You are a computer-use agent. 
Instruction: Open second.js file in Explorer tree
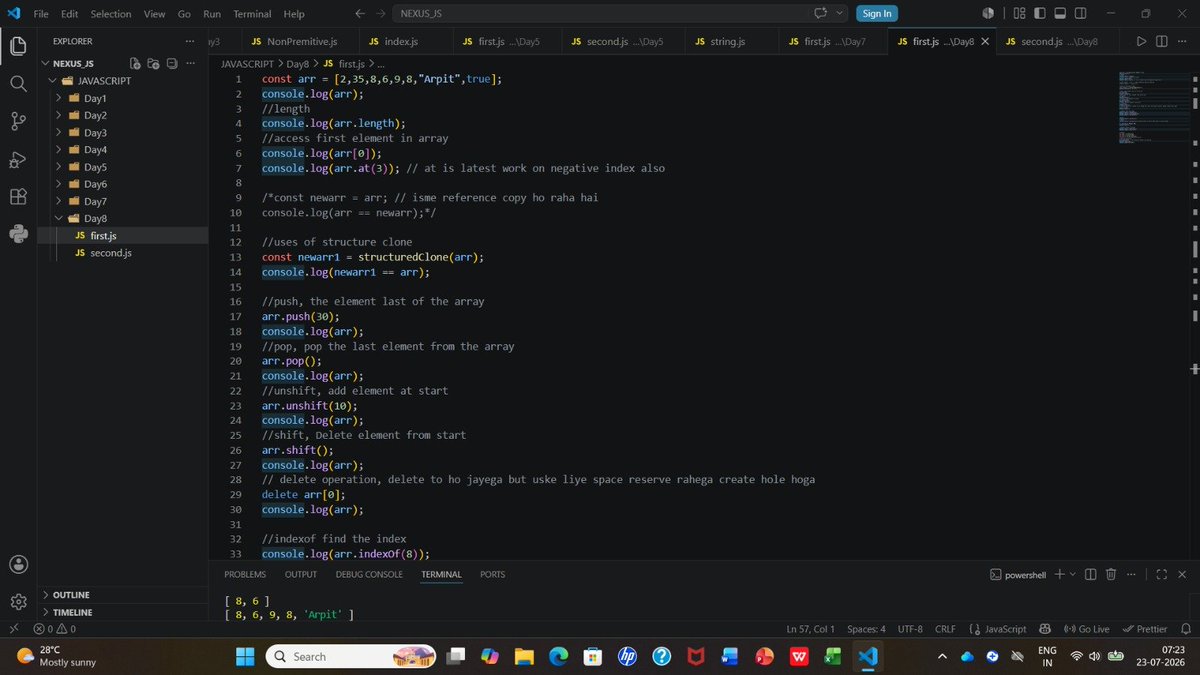tap(111, 253)
